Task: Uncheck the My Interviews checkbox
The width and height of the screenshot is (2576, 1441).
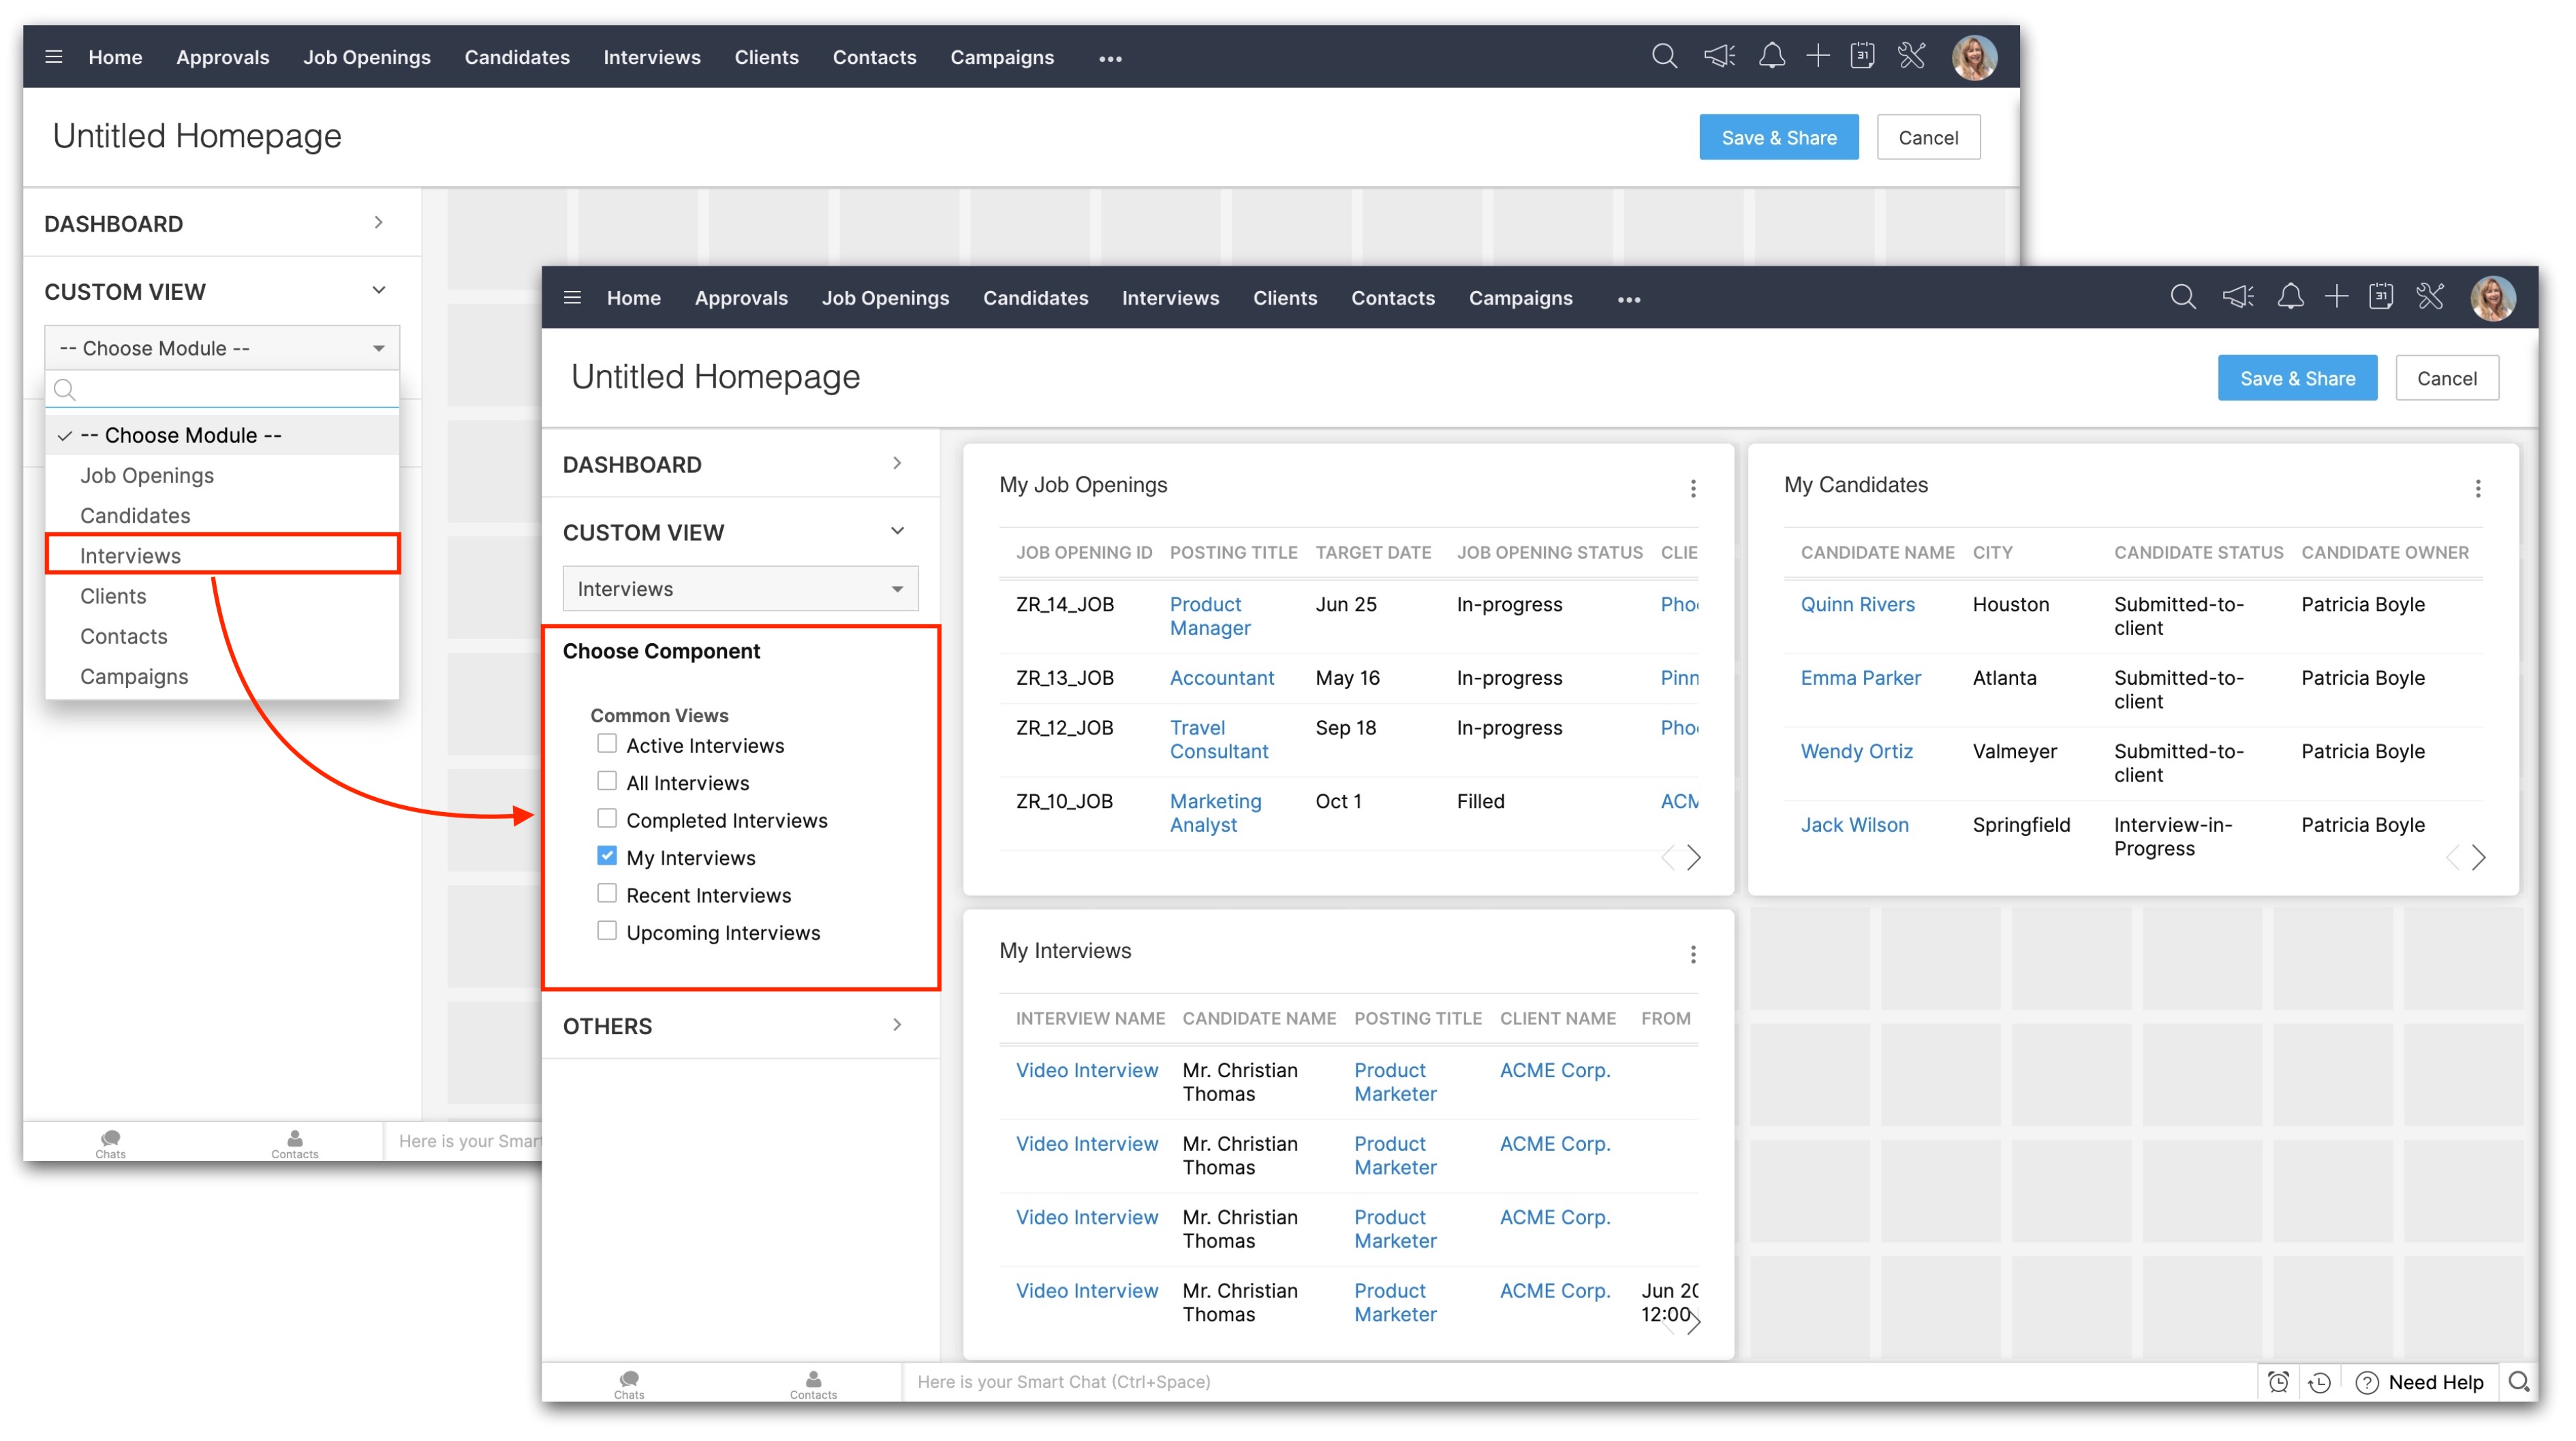Action: pyautogui.click(x=607, y=856)
